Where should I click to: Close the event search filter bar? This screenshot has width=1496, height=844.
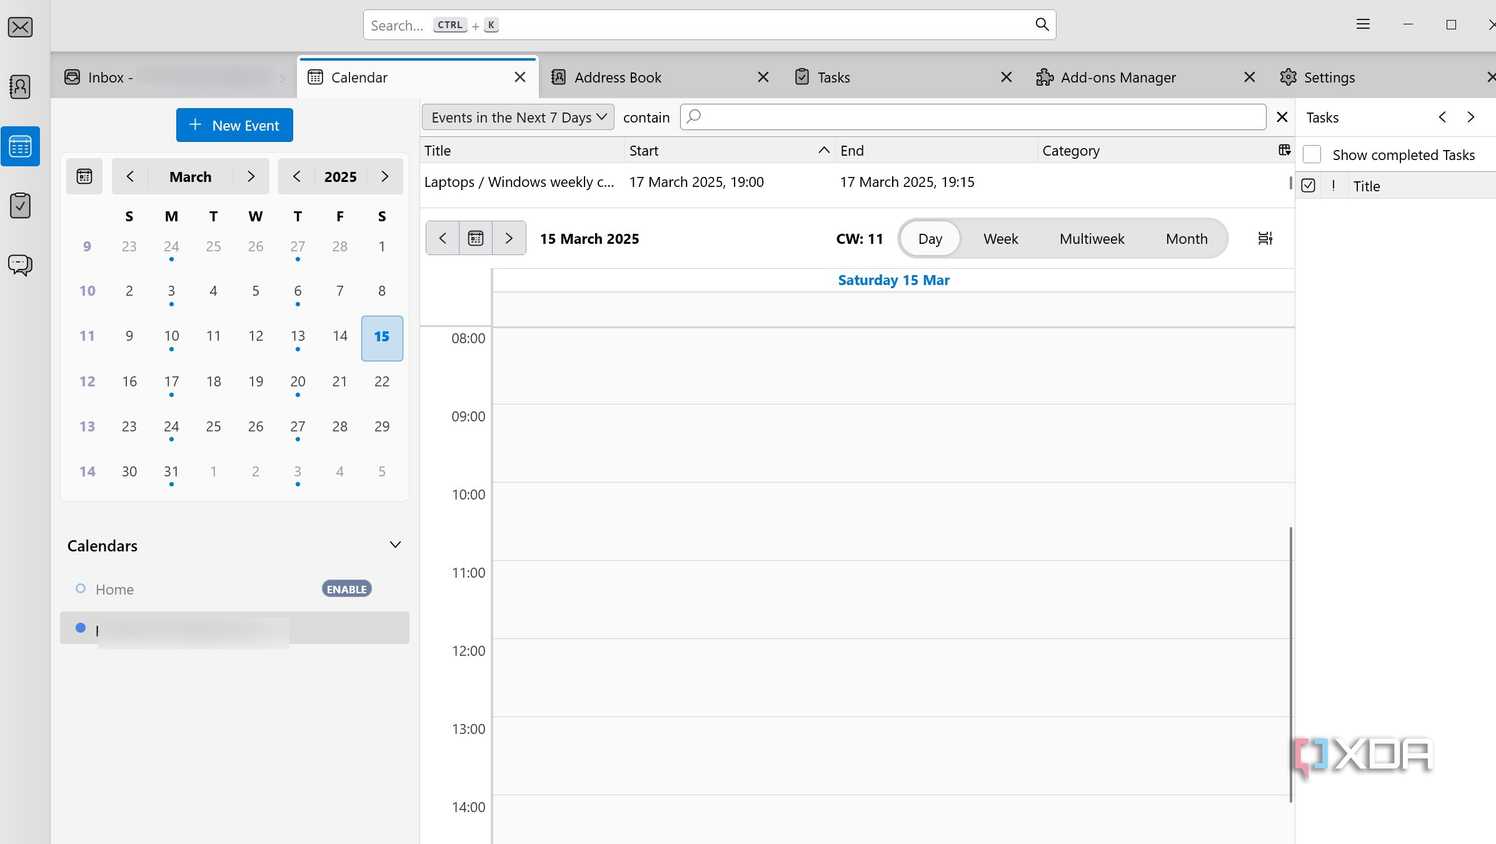[x=1282, y=117]
